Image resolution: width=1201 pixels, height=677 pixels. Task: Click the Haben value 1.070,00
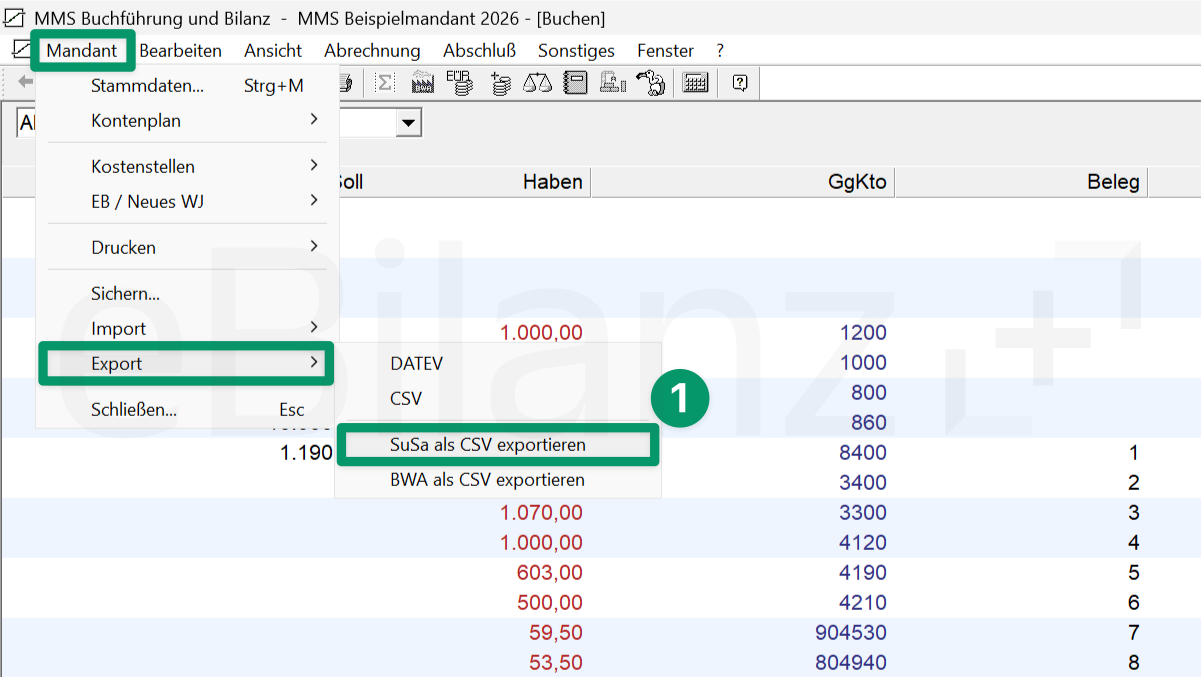[x=539, y=513]
